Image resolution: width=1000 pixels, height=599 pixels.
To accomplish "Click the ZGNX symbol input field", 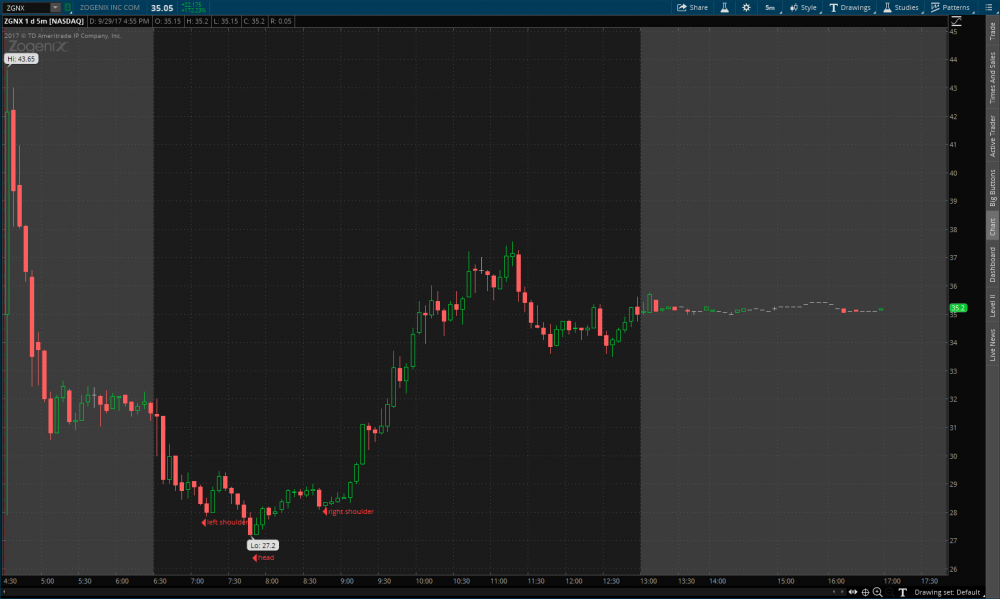I will [25, 7].
